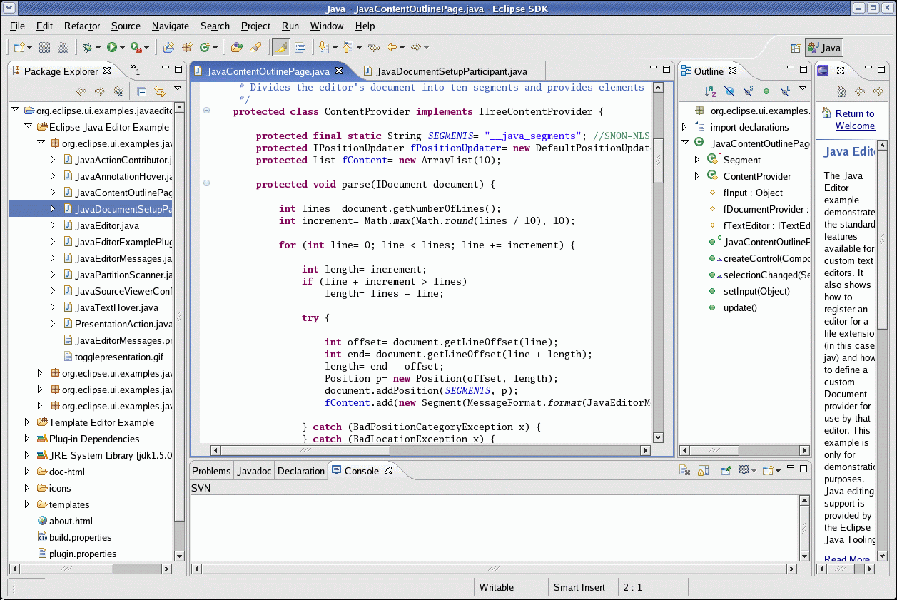This screenshot has height=600, width=897.
Task: Click the green Run toolbar icon
Action: (112, 47)
